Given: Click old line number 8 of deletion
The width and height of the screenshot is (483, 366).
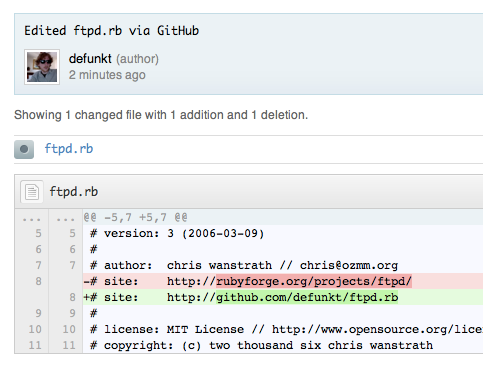Looking at the screenshot, I should coord(38,281).
